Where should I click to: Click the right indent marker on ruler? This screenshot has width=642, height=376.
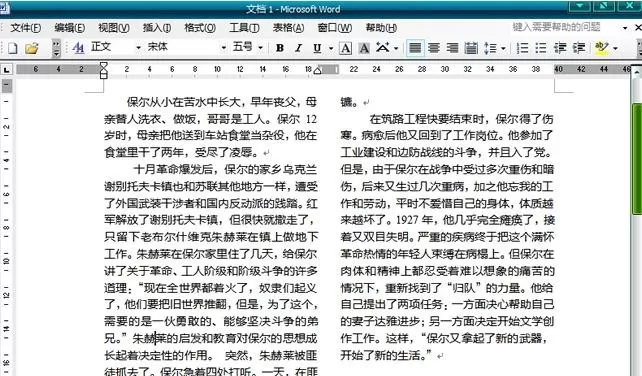(x=317, y=71)
